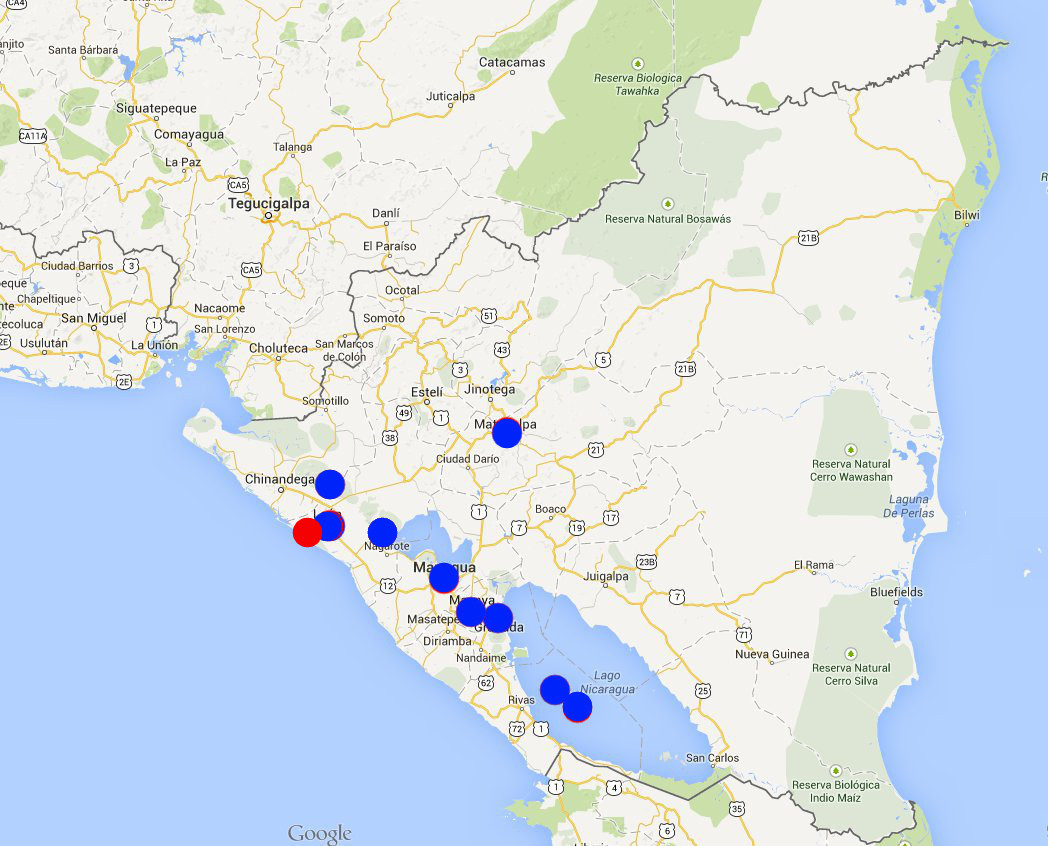1048x846 pixels.
Task: Click the Tegucigalpa city label
Action: tap(269, 203)
